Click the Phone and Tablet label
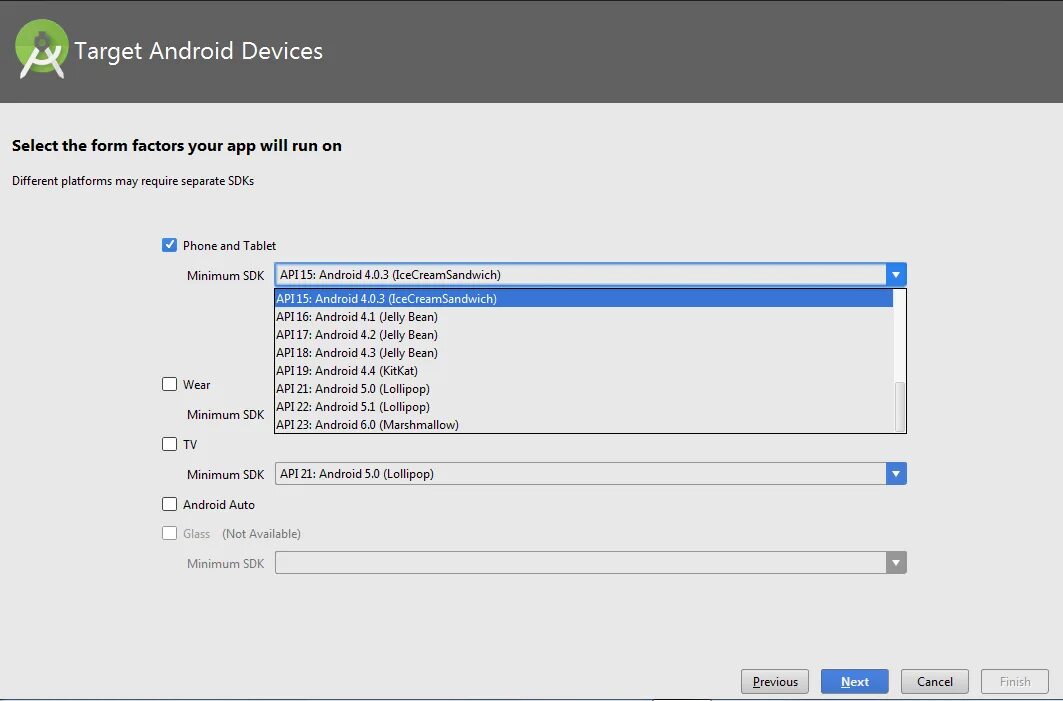The height and width of the screenshot is (701, 1063). pos(229,245)
